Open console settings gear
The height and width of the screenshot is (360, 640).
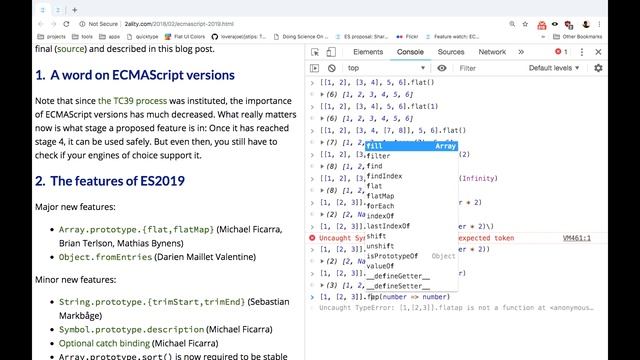[x=598, y=68]
